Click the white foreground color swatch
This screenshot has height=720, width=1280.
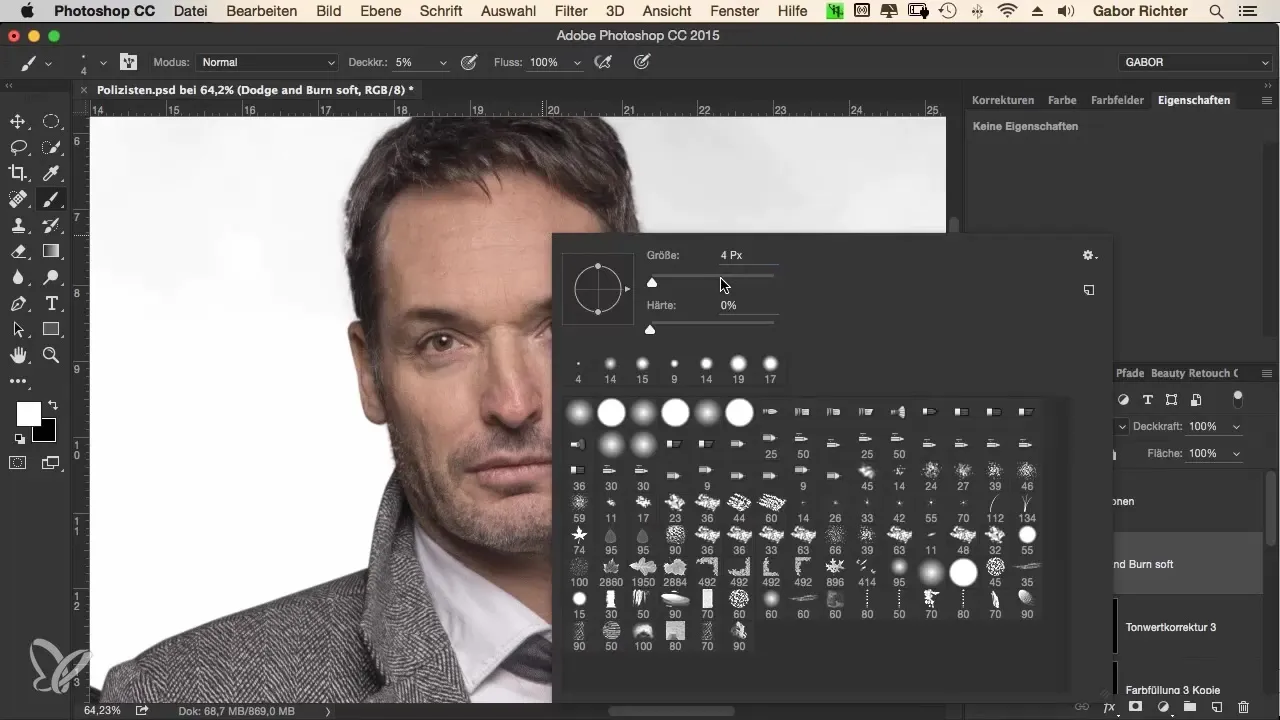28,413
